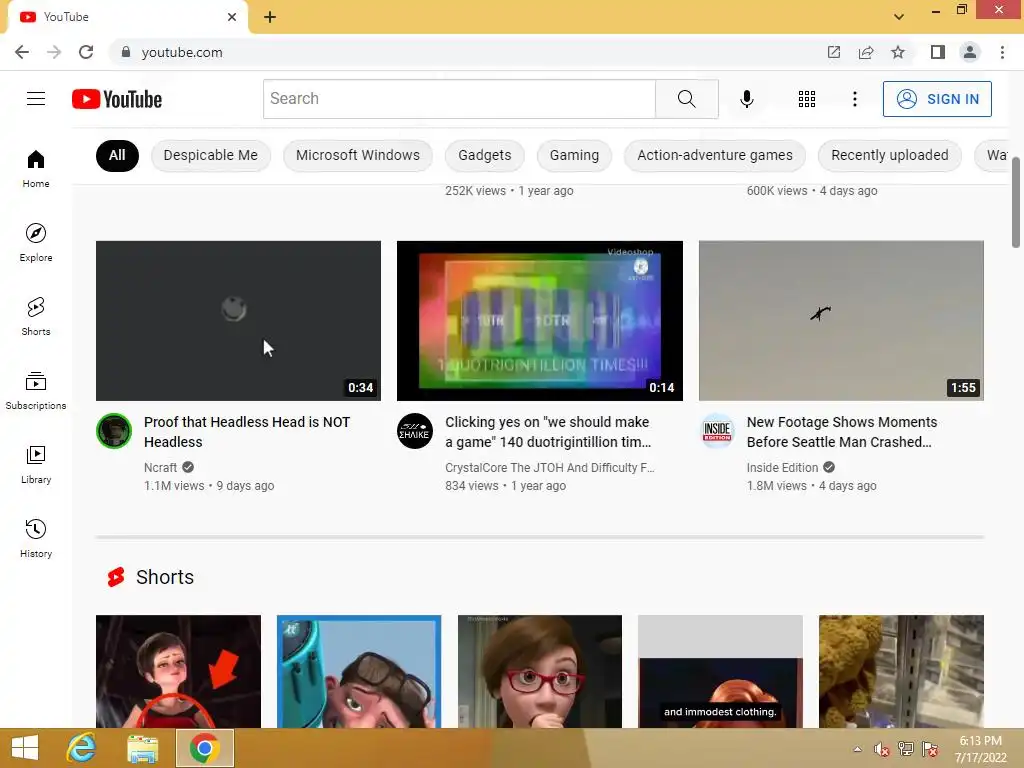Viewport: 1024px width, 768px height.
Task: Click the muted volume tray icon
Action: (881, 749)
